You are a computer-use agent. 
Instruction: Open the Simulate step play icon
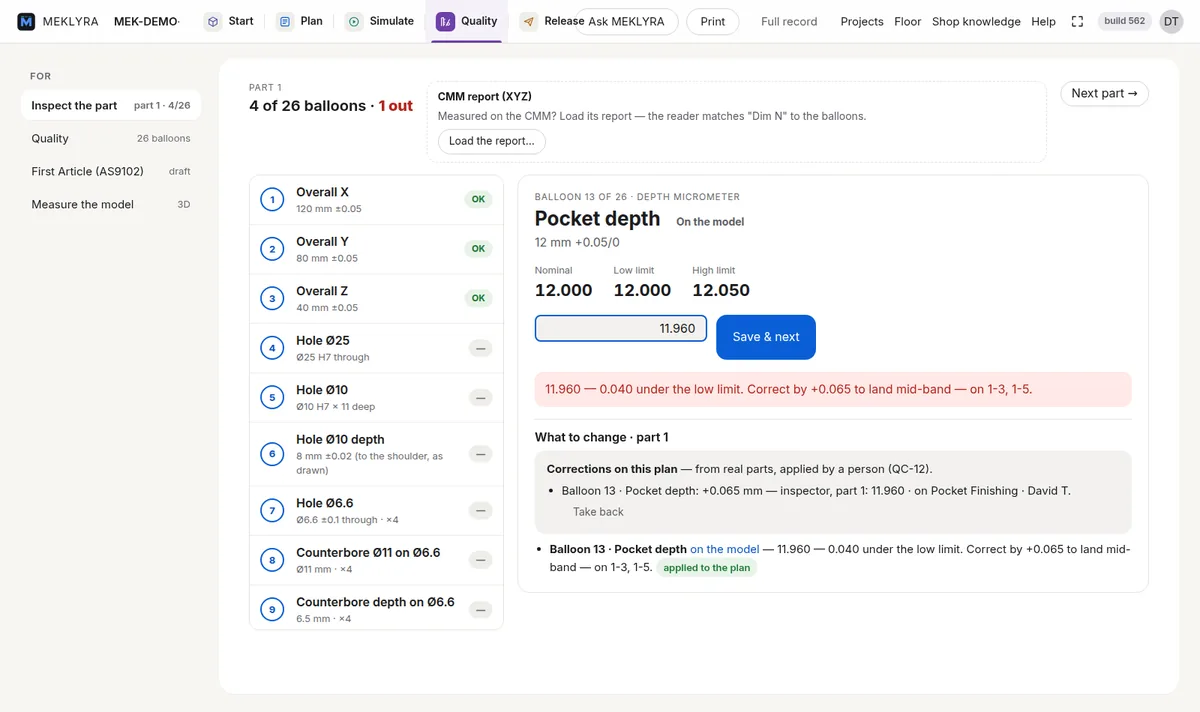[x=354, y=21]
